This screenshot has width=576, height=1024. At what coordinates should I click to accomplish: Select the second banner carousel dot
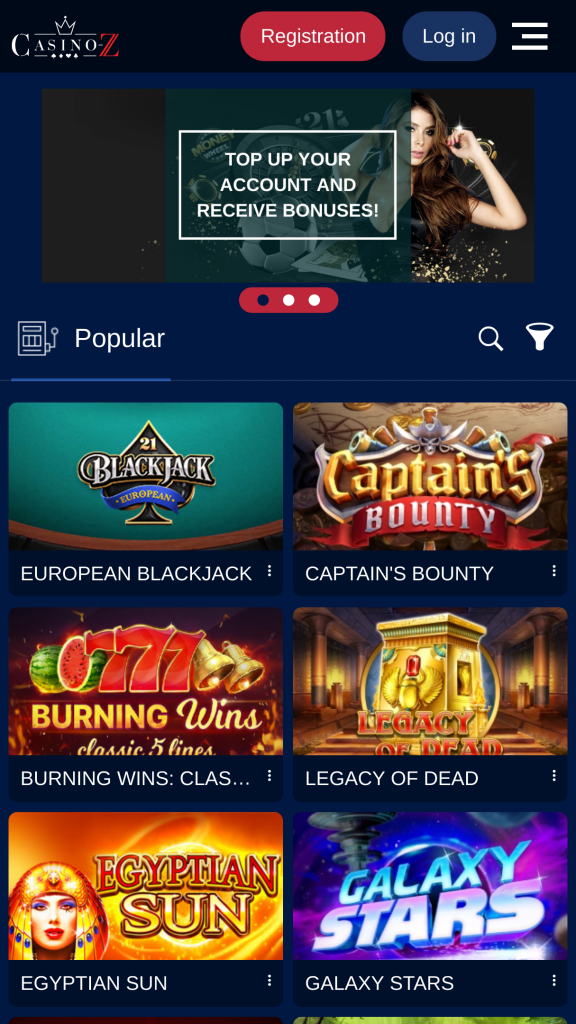click(289, 300)
